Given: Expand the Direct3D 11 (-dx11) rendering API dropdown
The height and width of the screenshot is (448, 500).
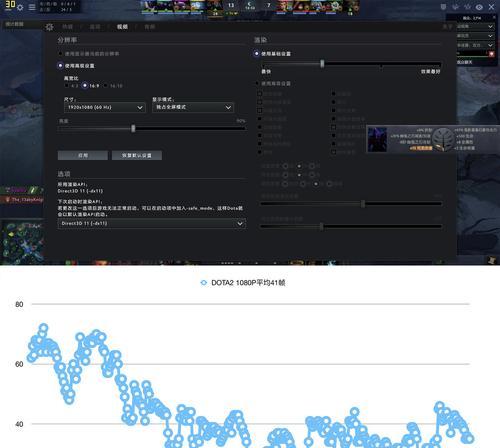Looking at the screenshot, I should (152, 223).
